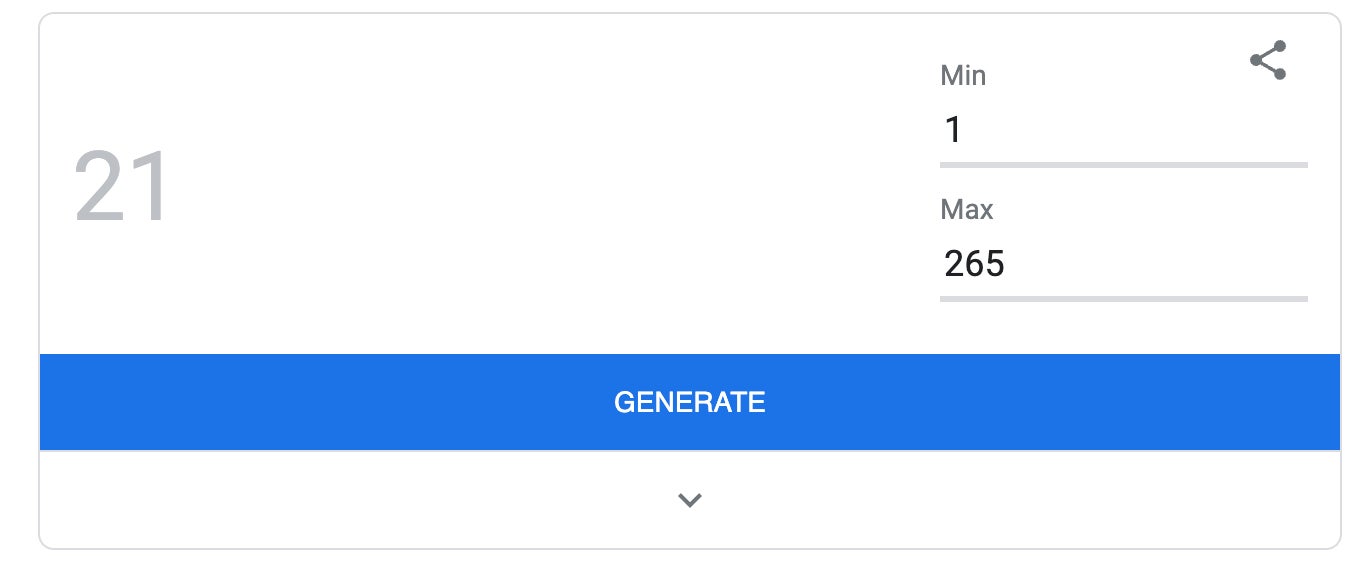
Task: Focus the Max input field
Action: click(x=1122, y=264)
